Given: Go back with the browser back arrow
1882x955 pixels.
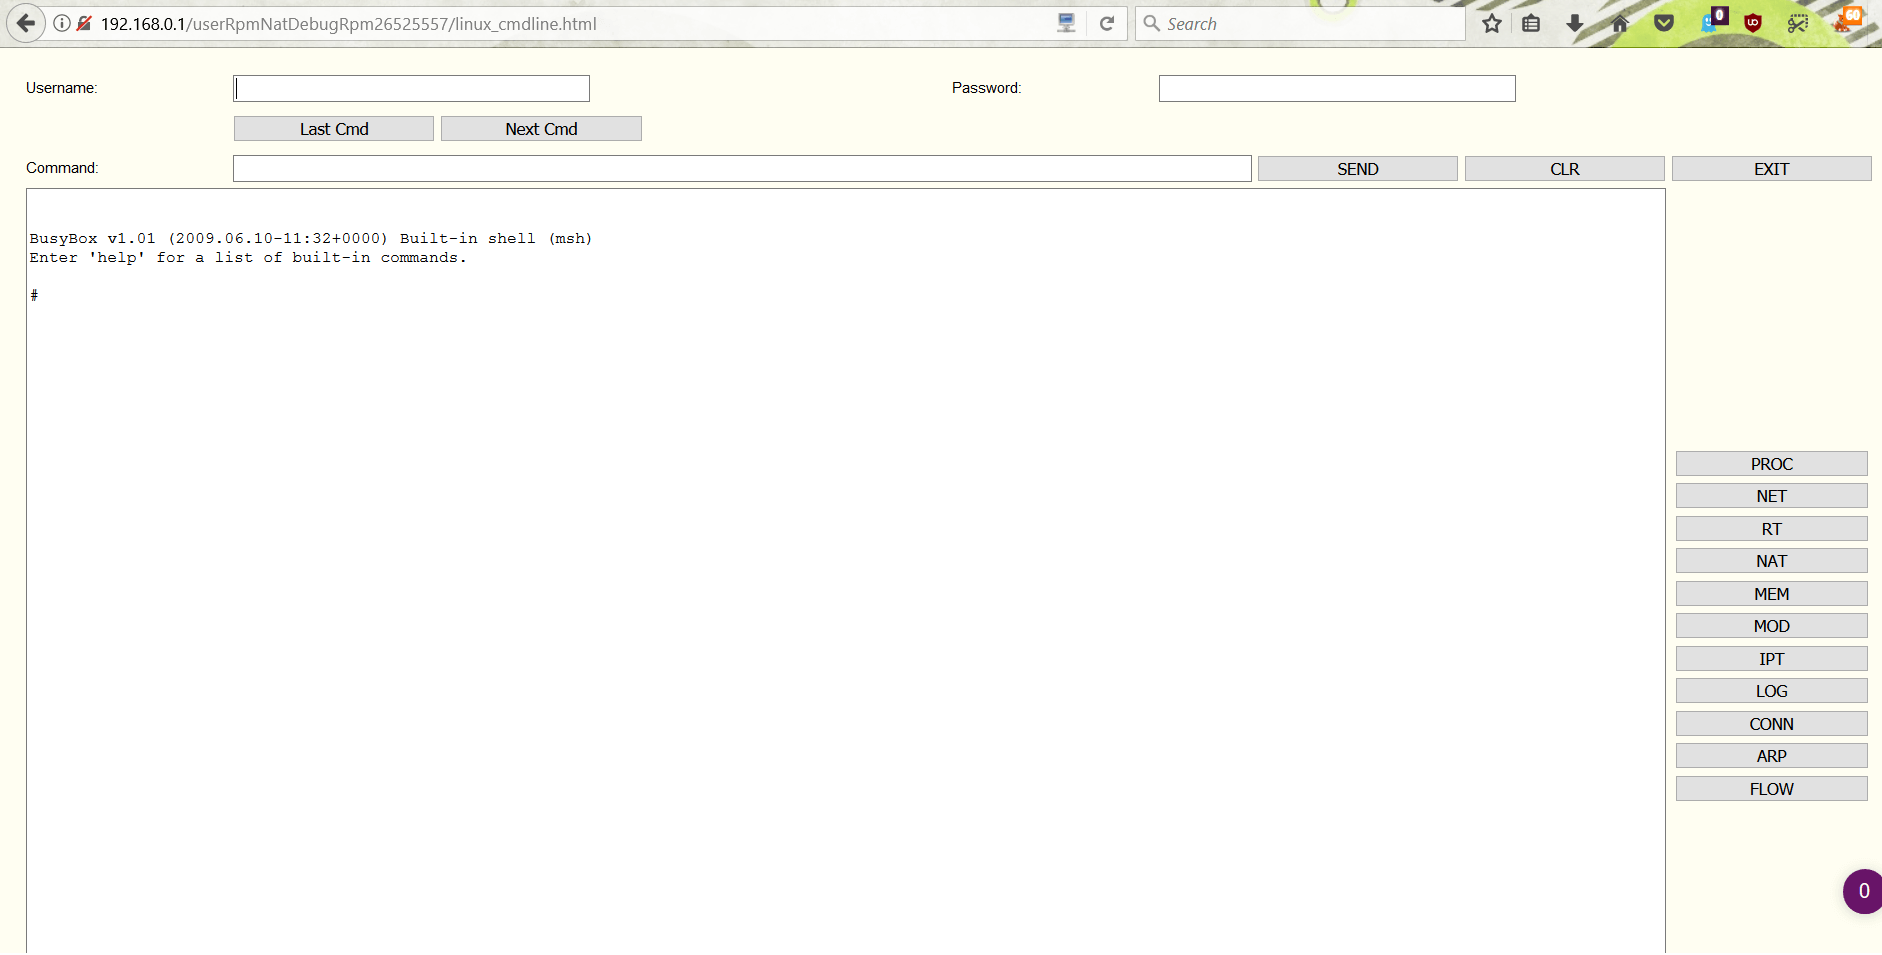Looking at the screenshot, I should 25,23.
